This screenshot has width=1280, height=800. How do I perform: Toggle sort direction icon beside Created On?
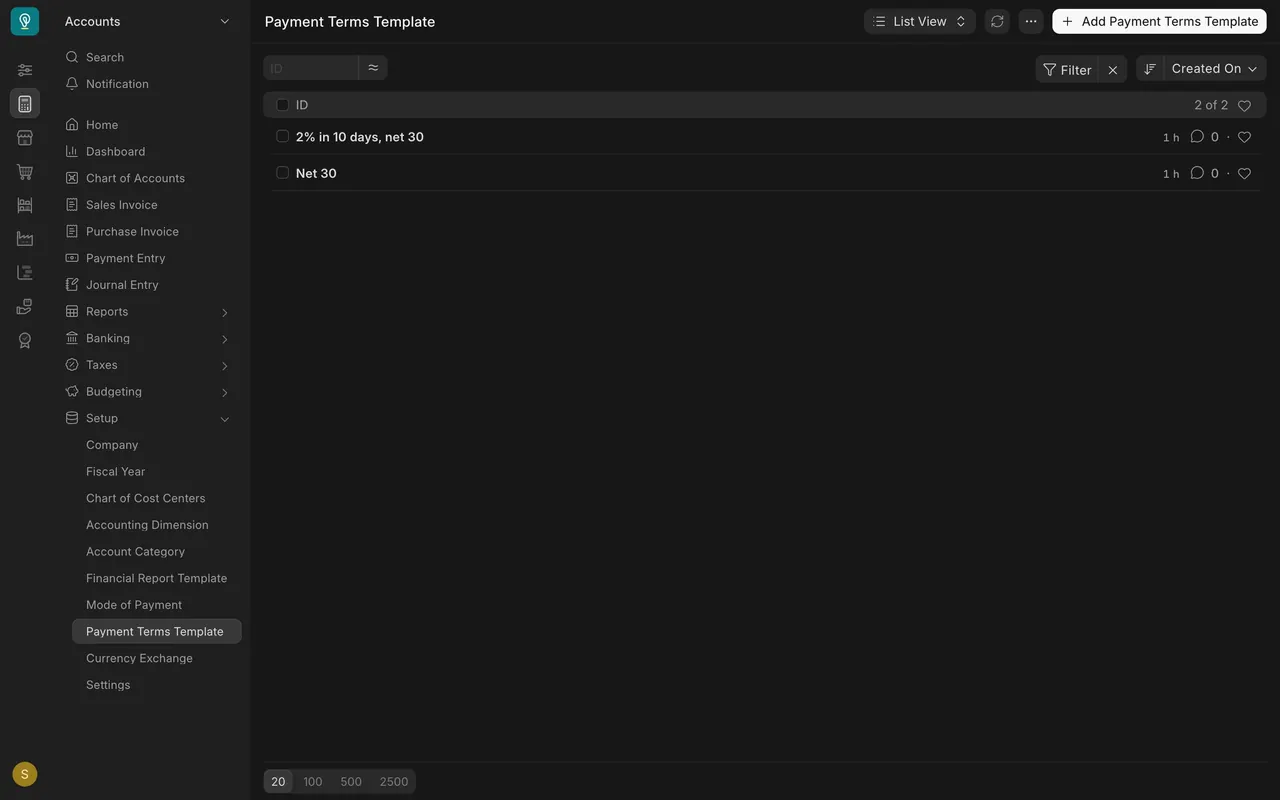pyautogui.click(x=1150, y=69)
